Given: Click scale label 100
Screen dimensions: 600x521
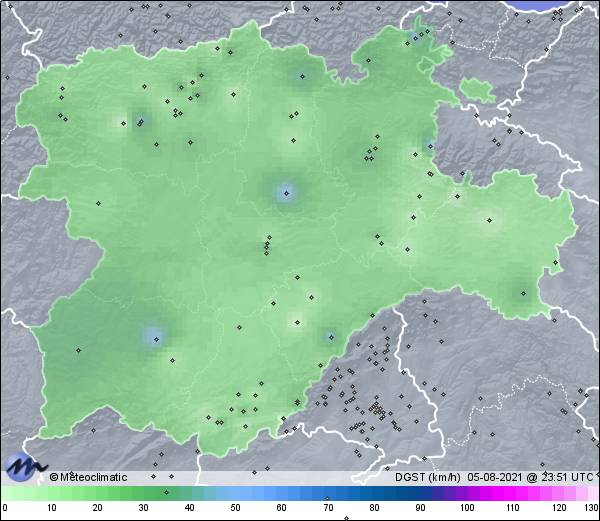Looking at the screenshot, I should coord(467,508).
